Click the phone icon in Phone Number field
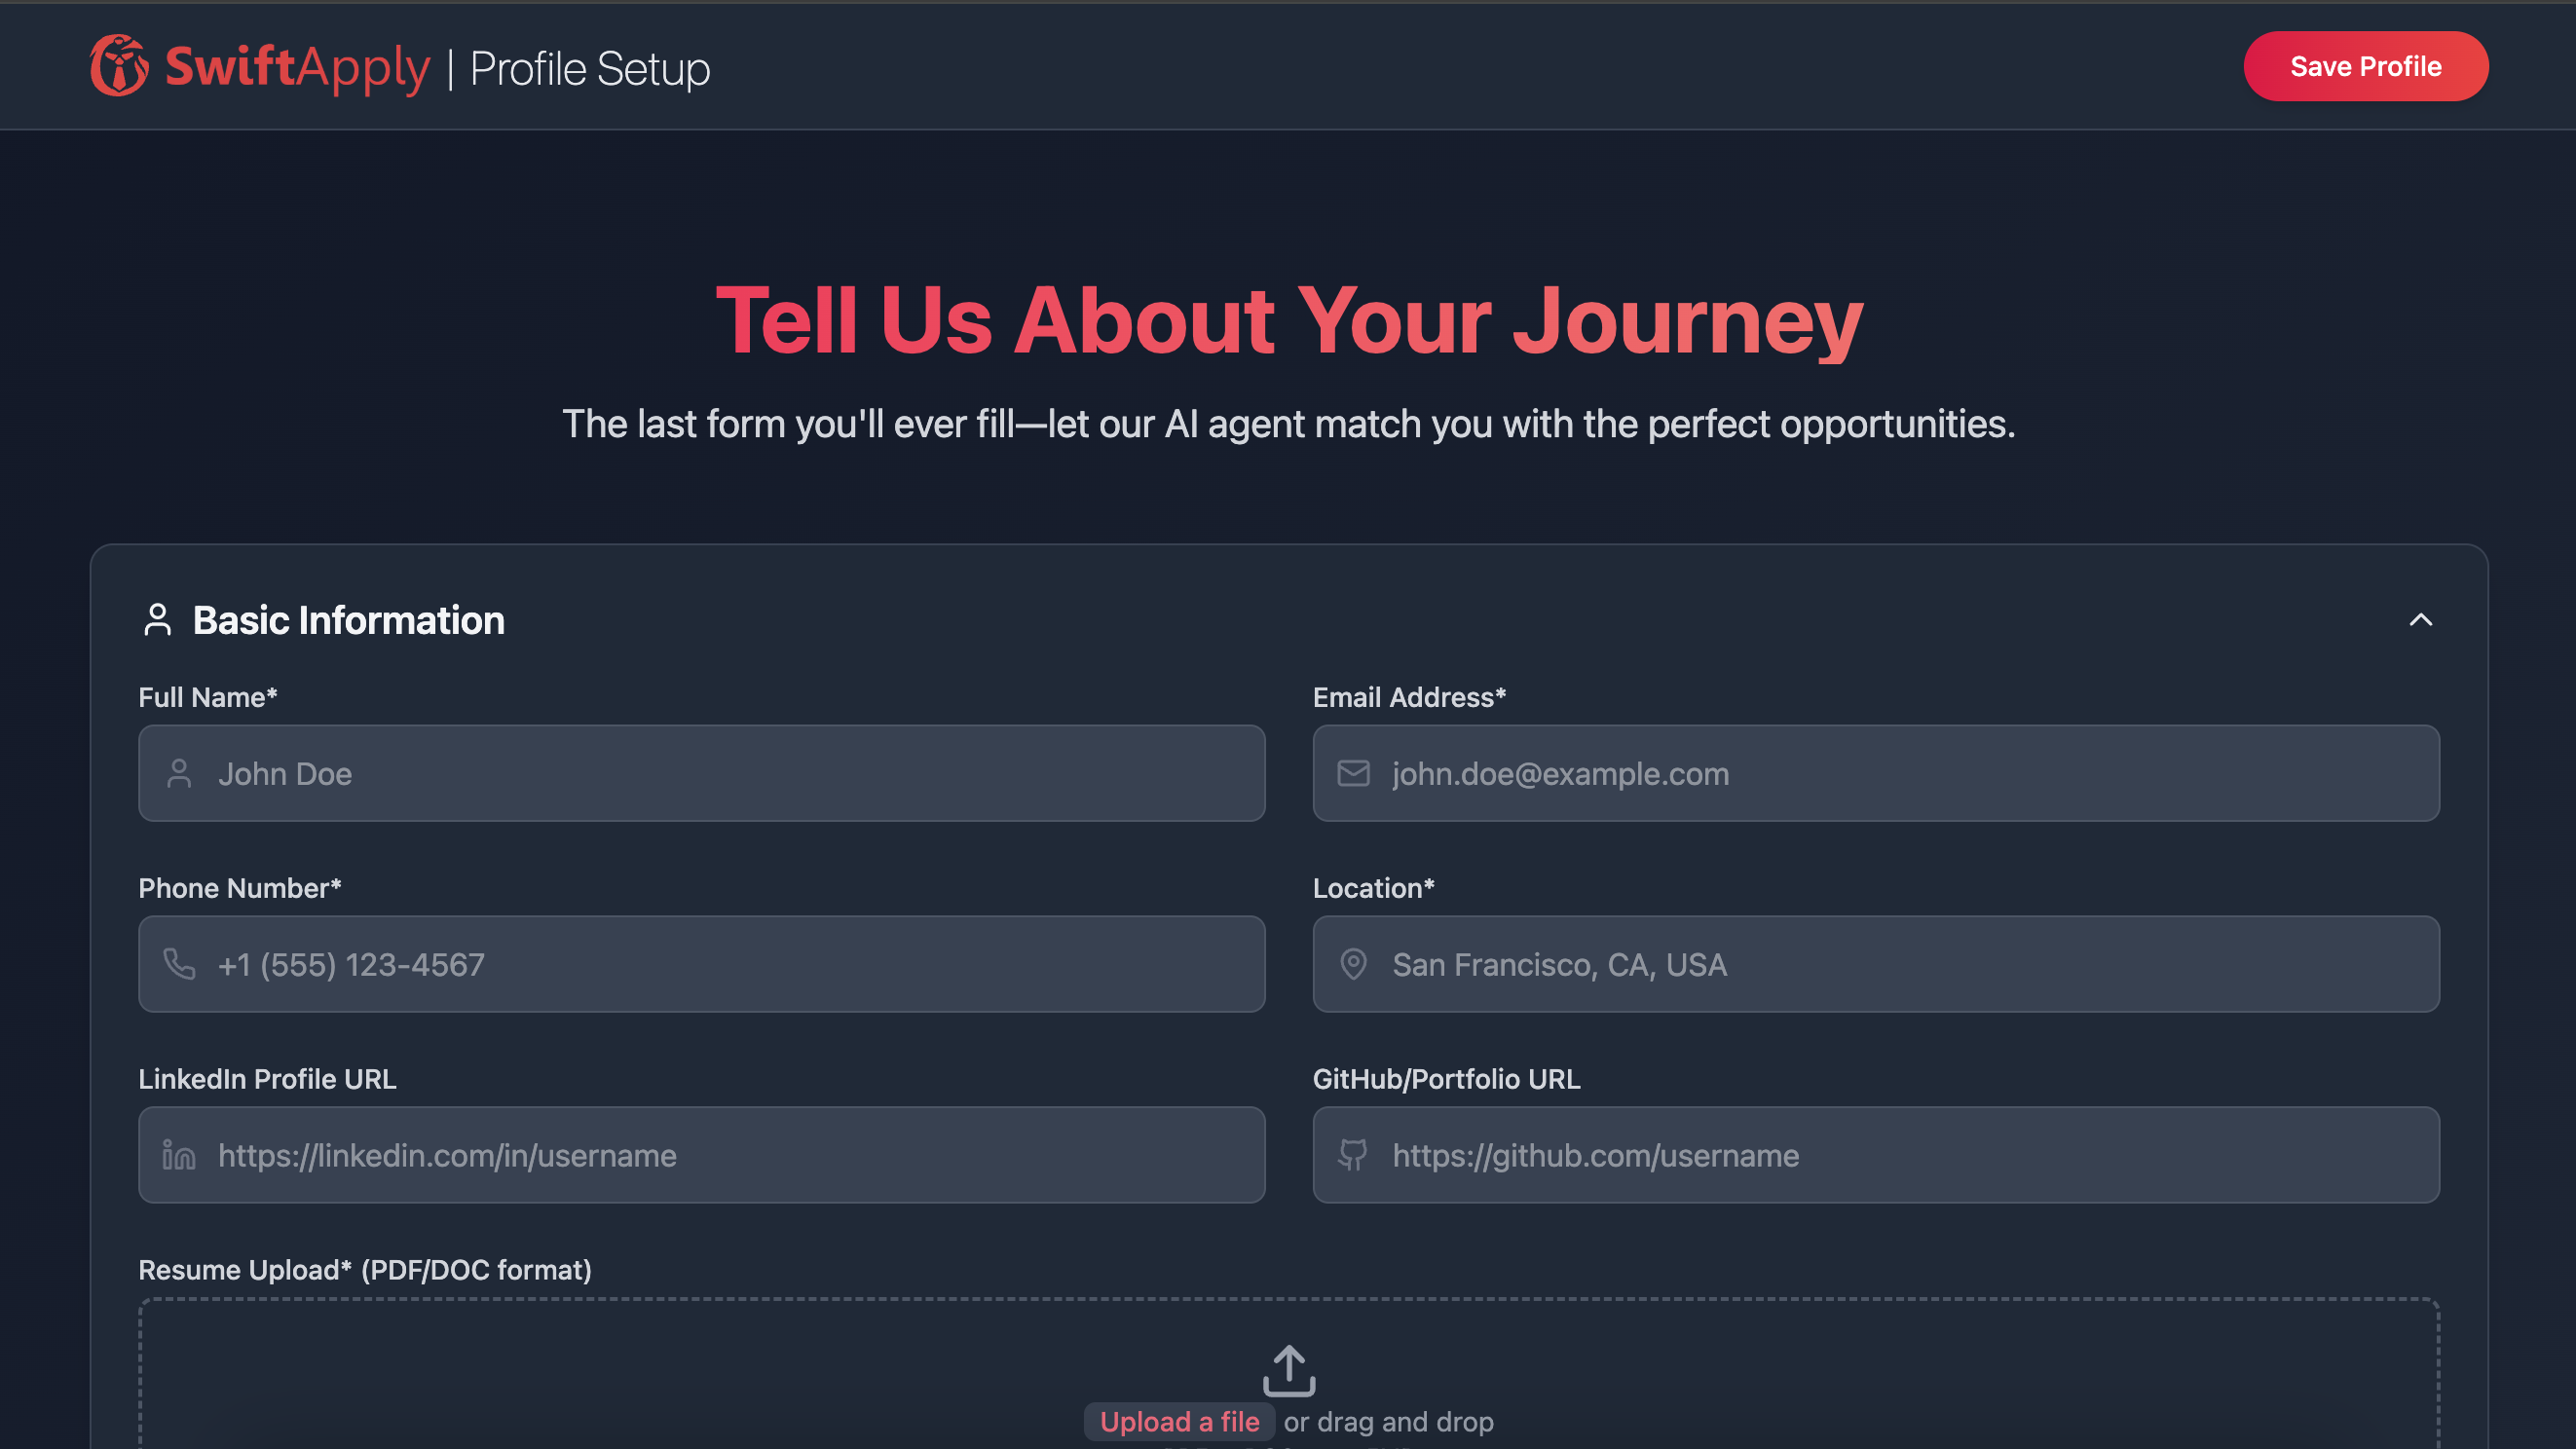 coord(179,965)
